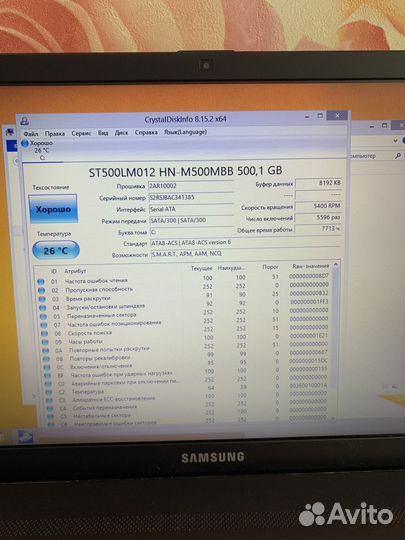Screen dimensions: 405x540
Task: Click the status icon for Повторы рекалибровки
Action: coord(47,359)
